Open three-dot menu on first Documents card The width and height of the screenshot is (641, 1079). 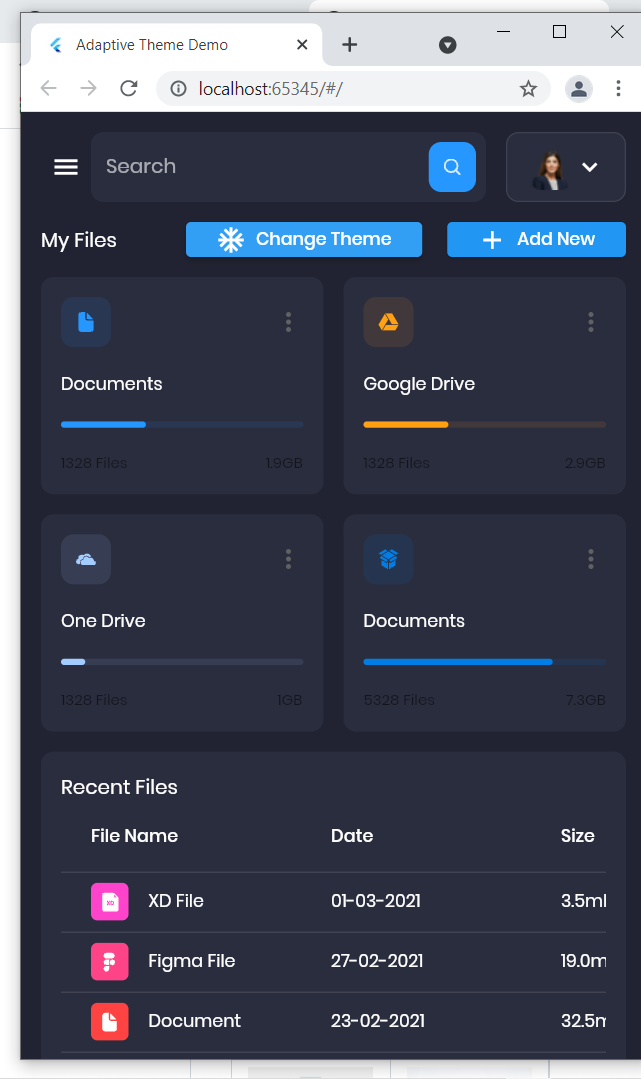click(288, 322)
